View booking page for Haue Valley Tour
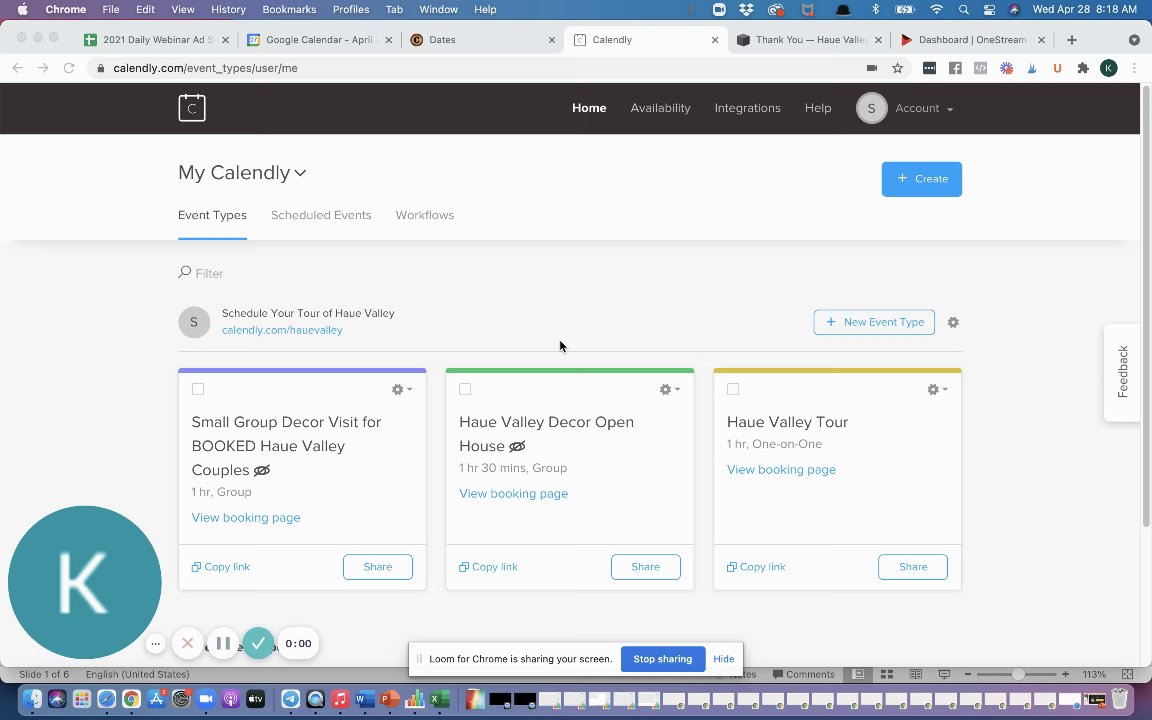 [781, 469]
